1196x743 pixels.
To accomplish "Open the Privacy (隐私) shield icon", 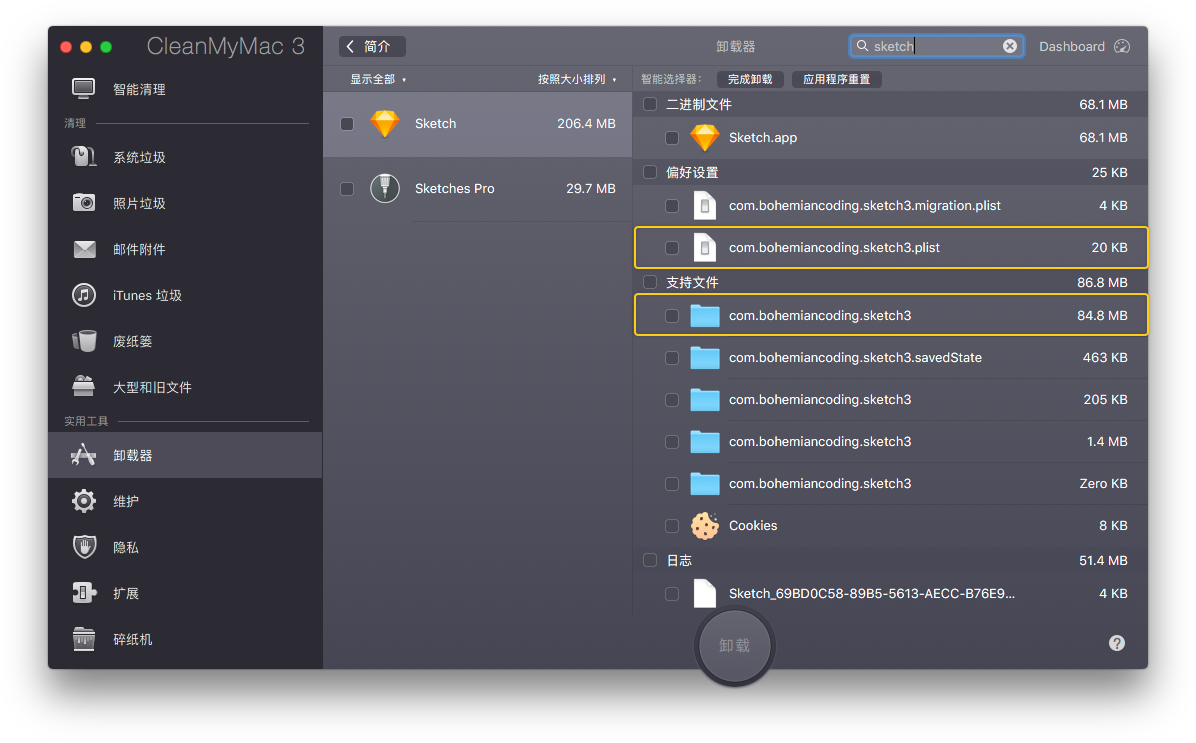I will pyautogui.click(x=84, y=547).
